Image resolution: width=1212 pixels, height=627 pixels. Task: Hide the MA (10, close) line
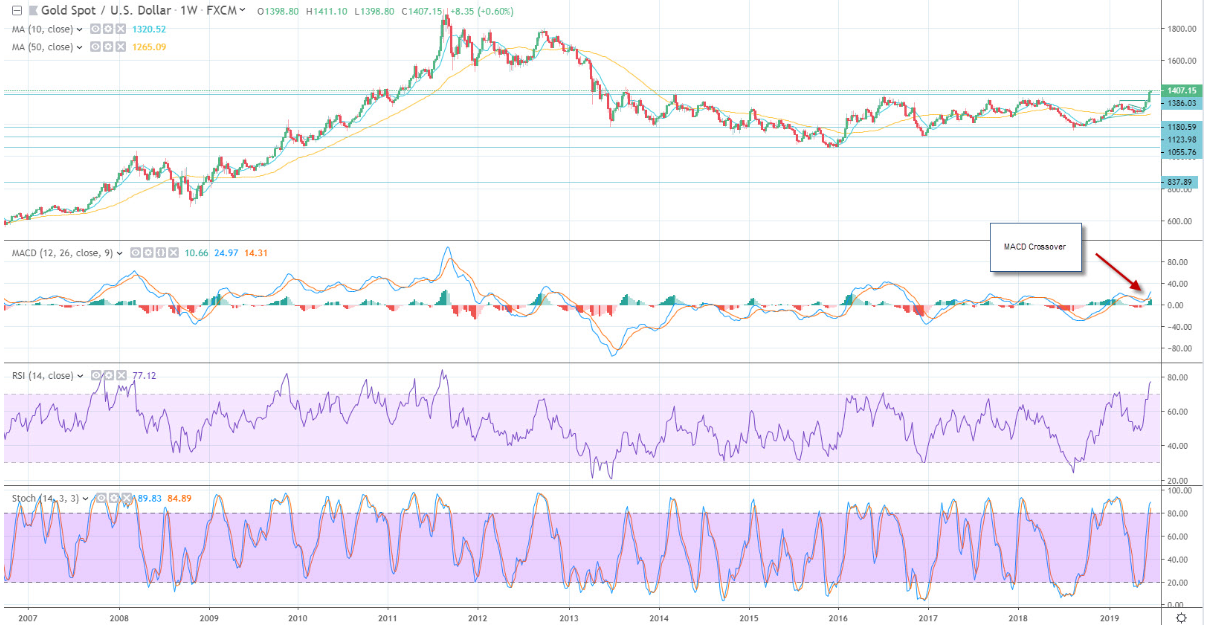(x=95, y=30)
